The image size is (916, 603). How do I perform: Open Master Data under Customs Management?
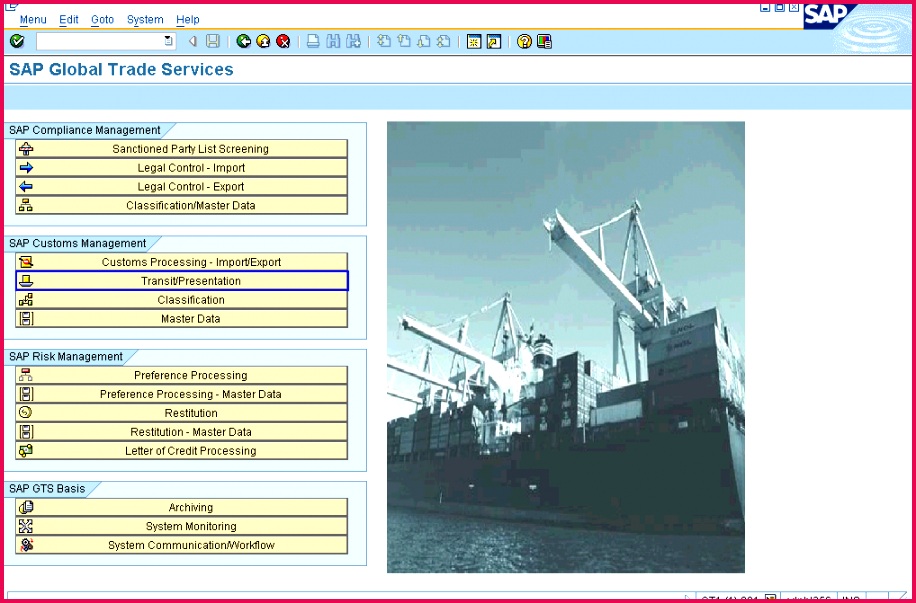[x=182, y=318]
